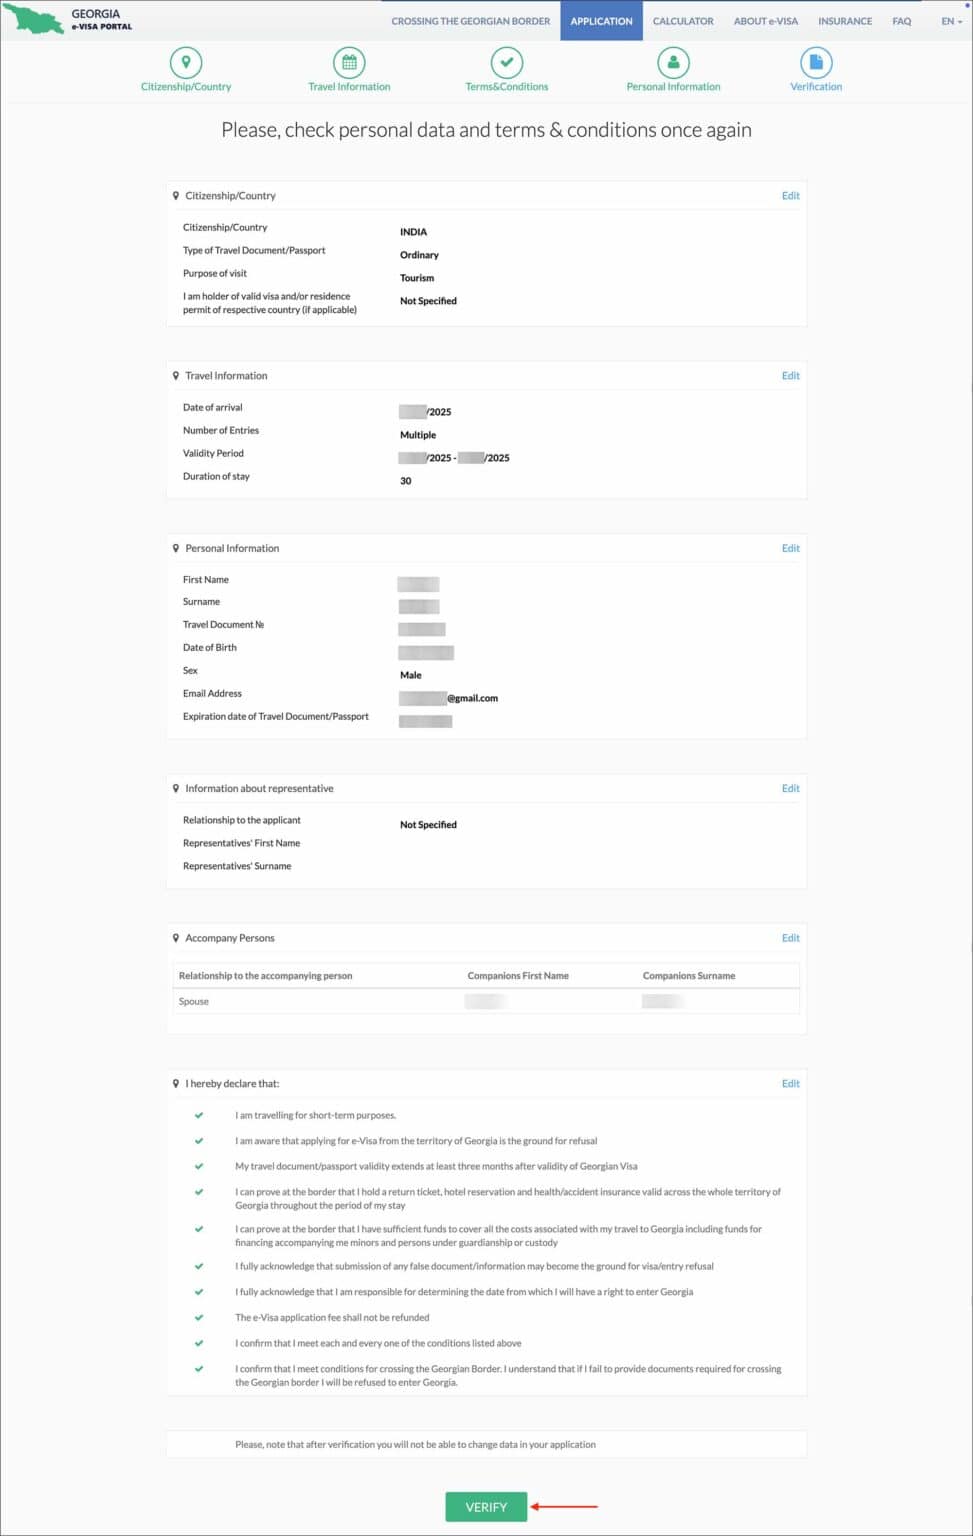This screenshot has height=1536, width=973.
Task: Open the Calculator menu item
Action: (683, 21)
